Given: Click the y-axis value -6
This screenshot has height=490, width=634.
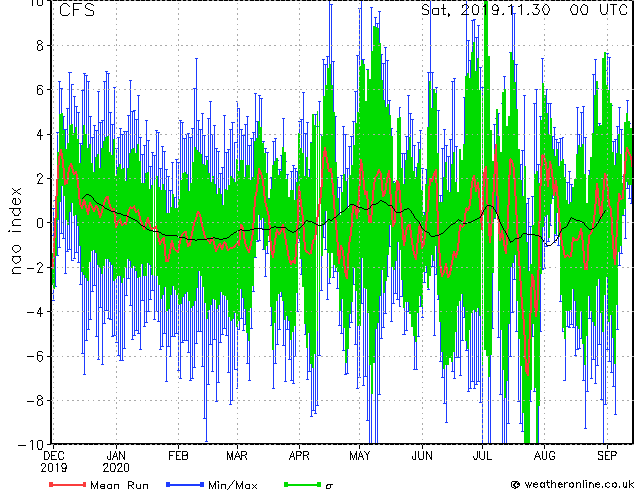Looking at the screenshot, I should (x=35, y=356).
